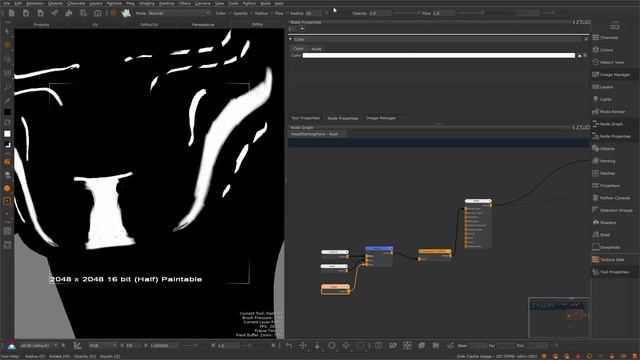Open the Filters menu

click(184, 3)
